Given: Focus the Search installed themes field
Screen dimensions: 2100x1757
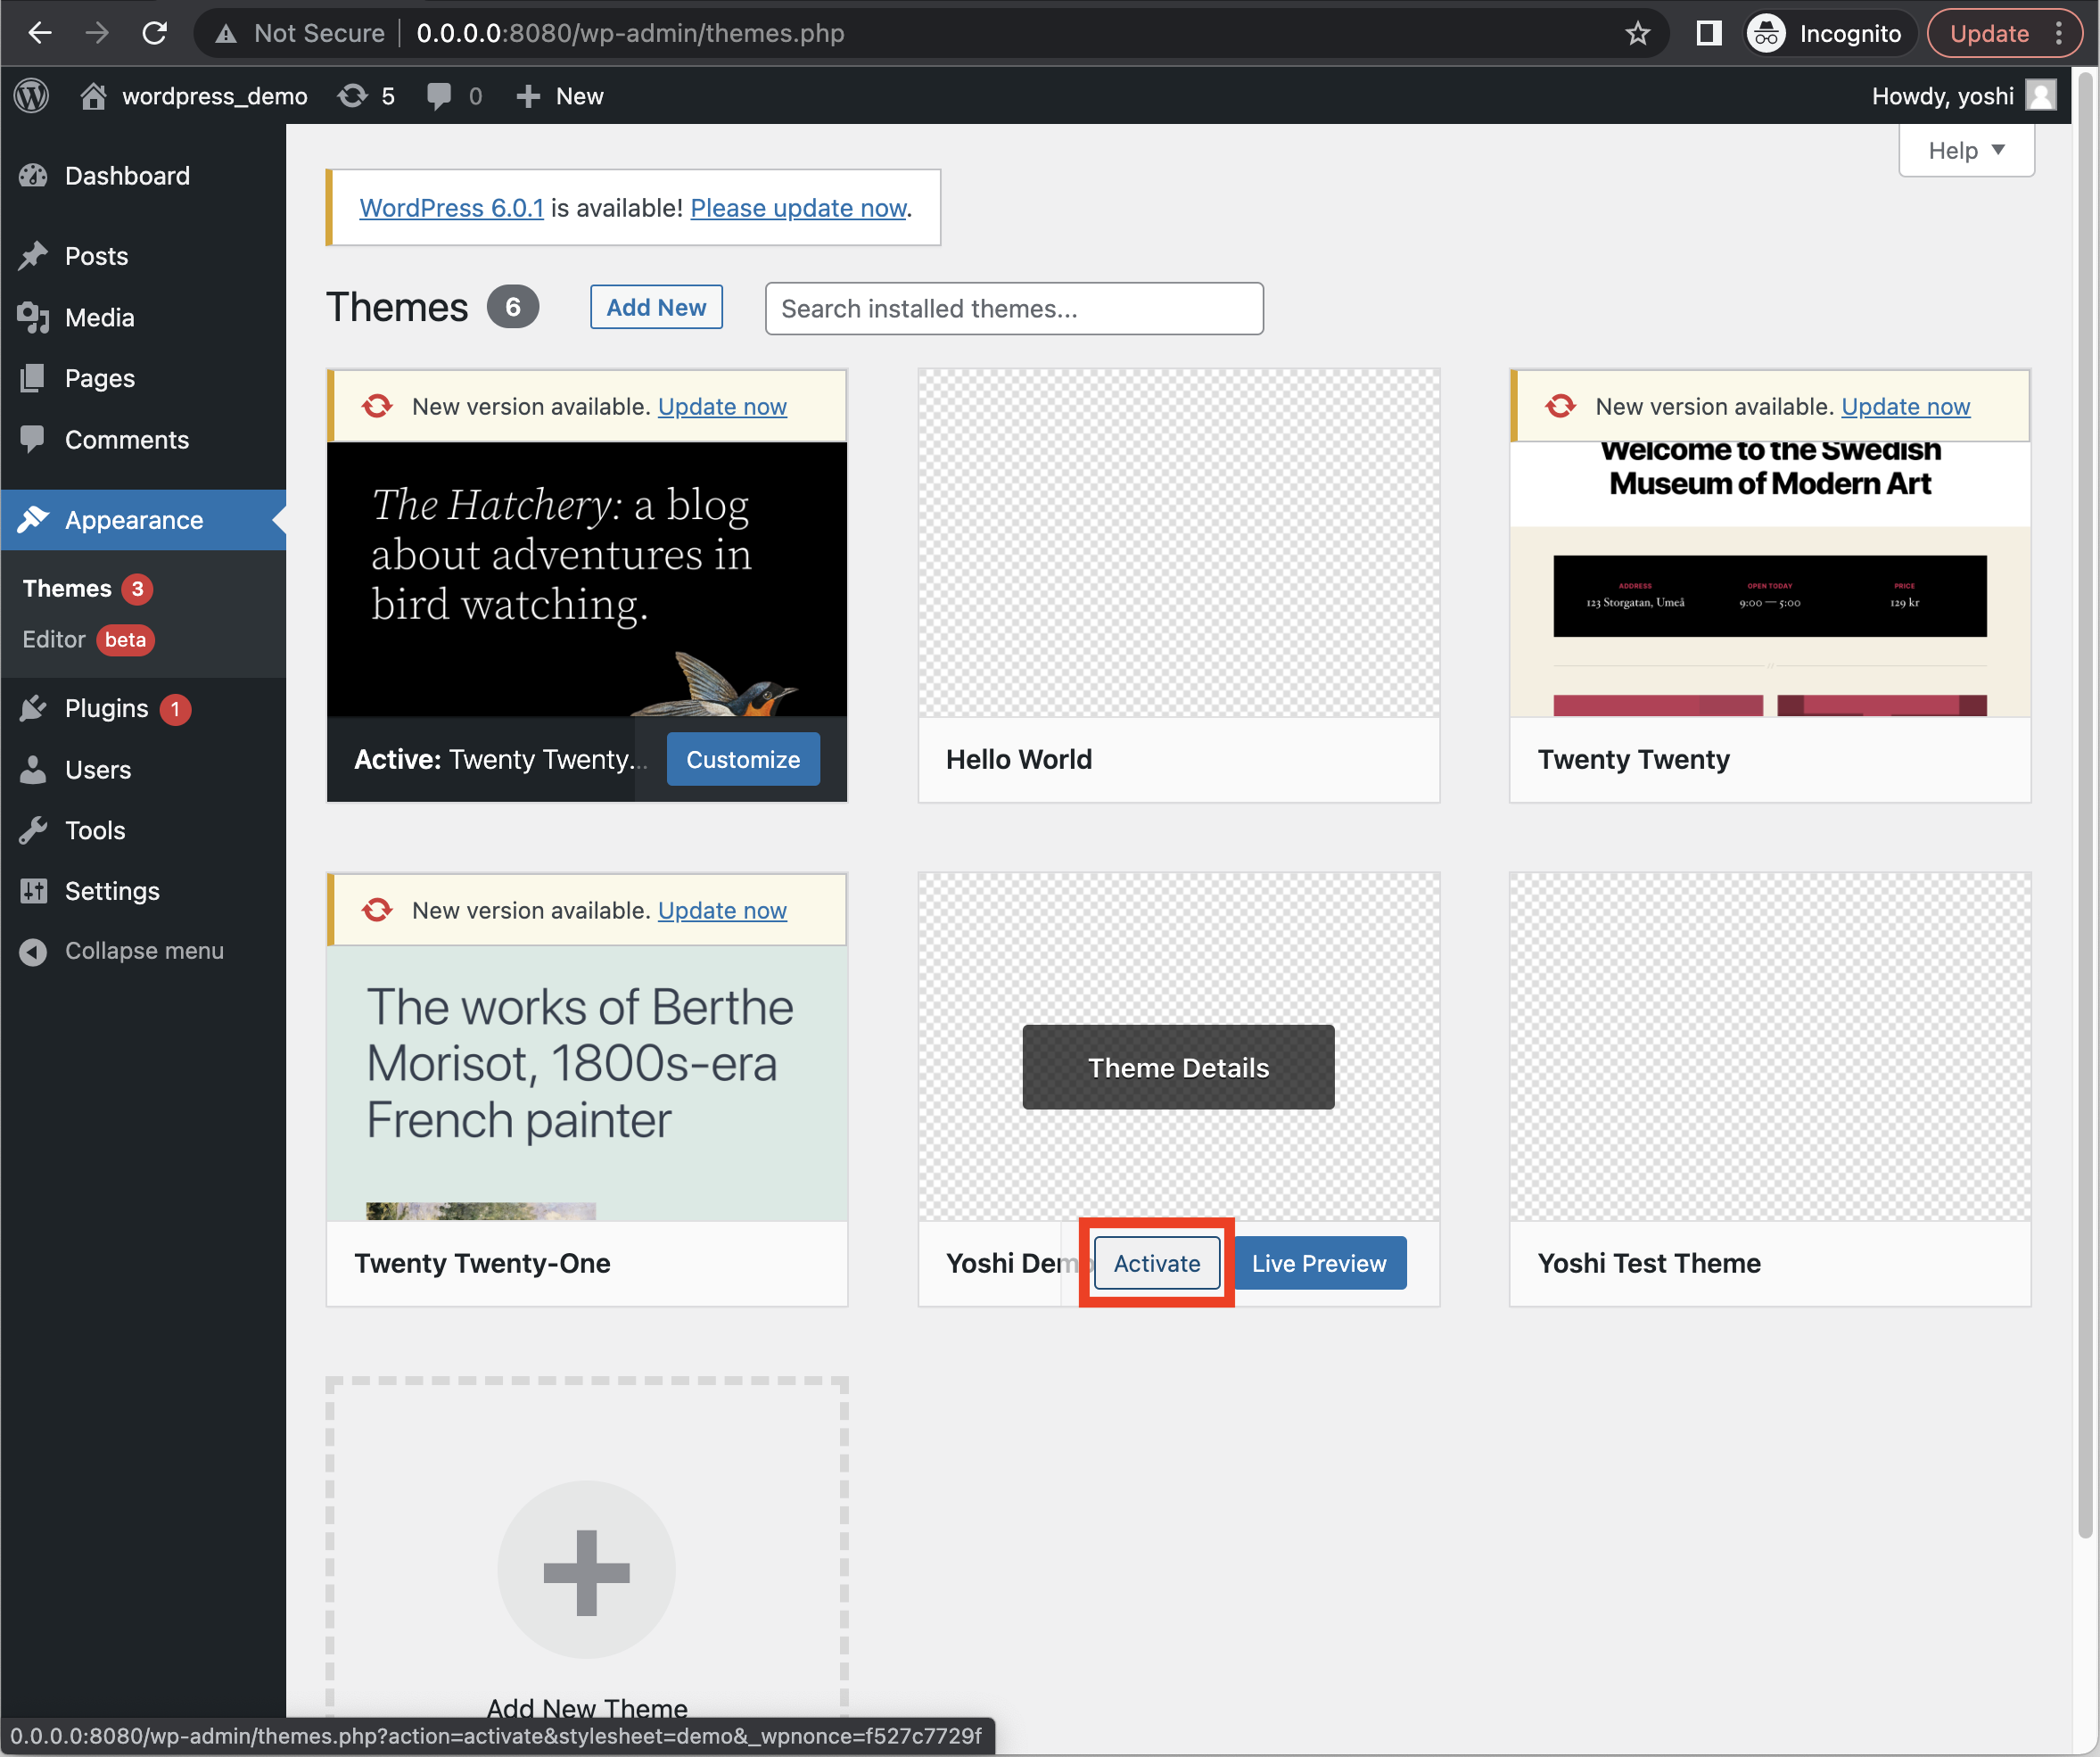Looking at the screenshot, I should (x=1014, y=308).
